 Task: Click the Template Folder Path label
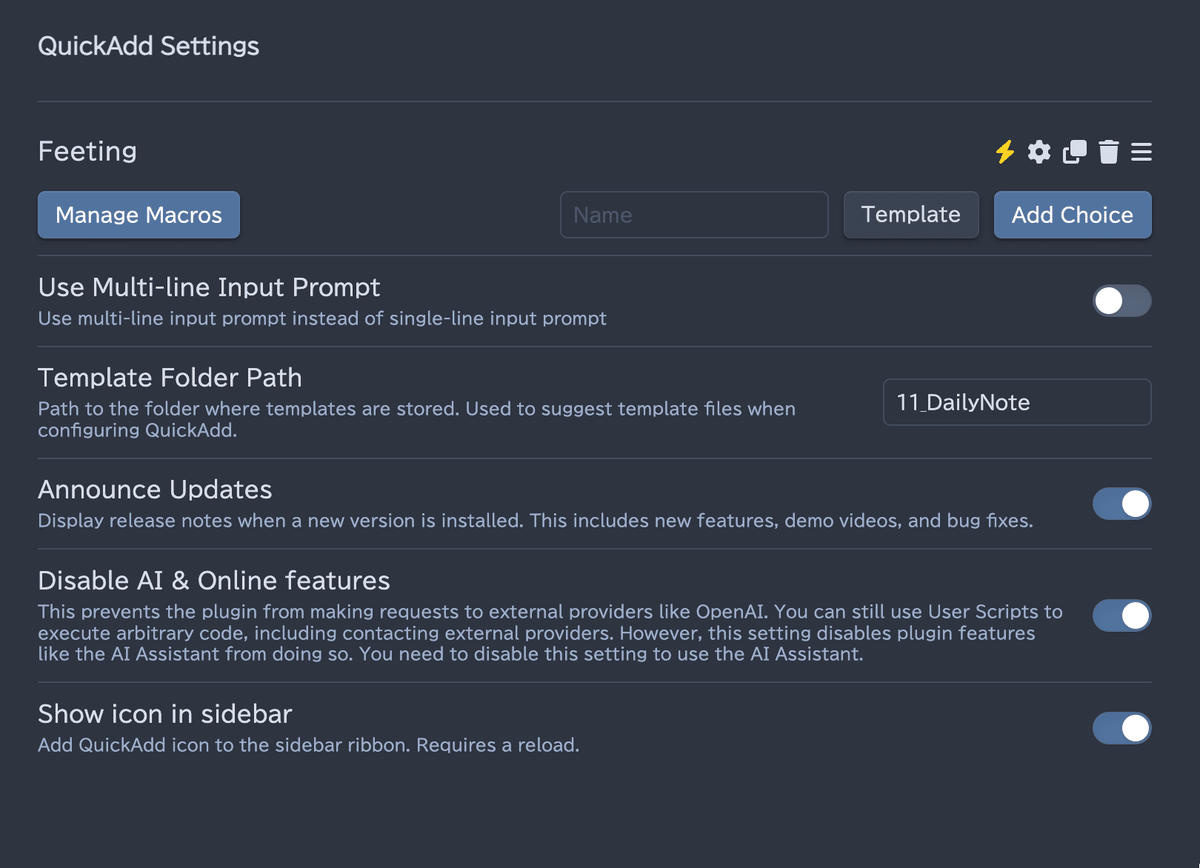click(170, 378)
